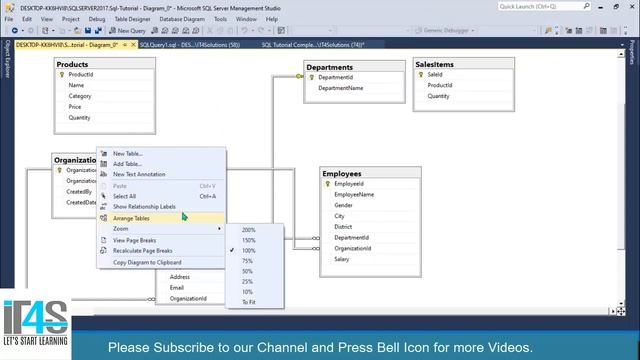Click the navigate backward toolbar icon
This screenshot has height=360, width=640.
[x=15, y=31]
